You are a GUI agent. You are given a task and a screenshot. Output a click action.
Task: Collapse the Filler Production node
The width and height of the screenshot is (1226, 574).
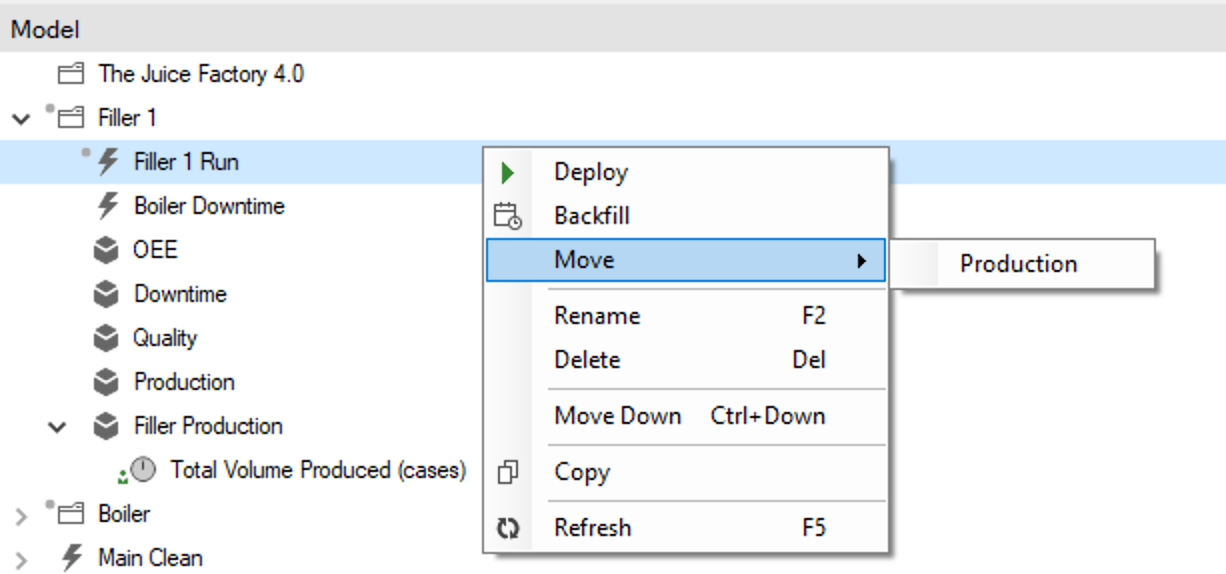[x=57, y=427]
